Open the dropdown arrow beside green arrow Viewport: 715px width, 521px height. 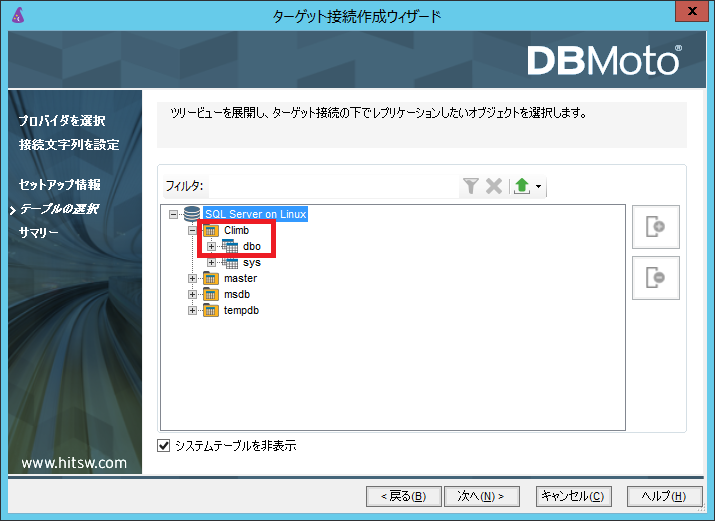pyautogui.click(x=539, y=186)
